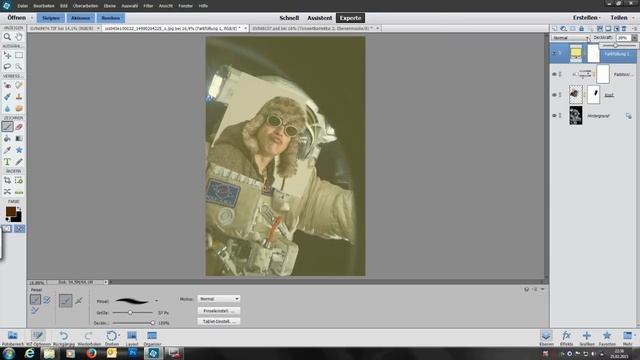Select the Sponge tool
The image size is (640, 360).
19,108
